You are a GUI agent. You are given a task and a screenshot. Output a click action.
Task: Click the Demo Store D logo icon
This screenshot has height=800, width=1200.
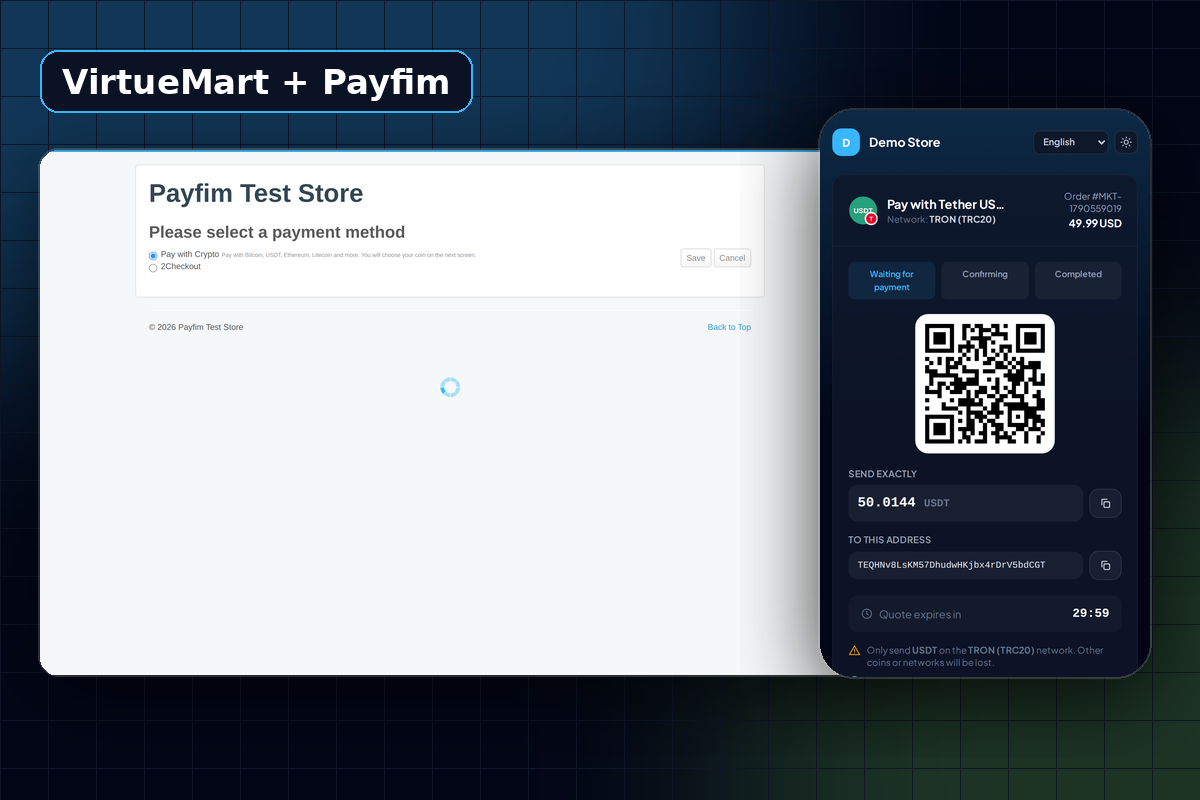(846, 142)
